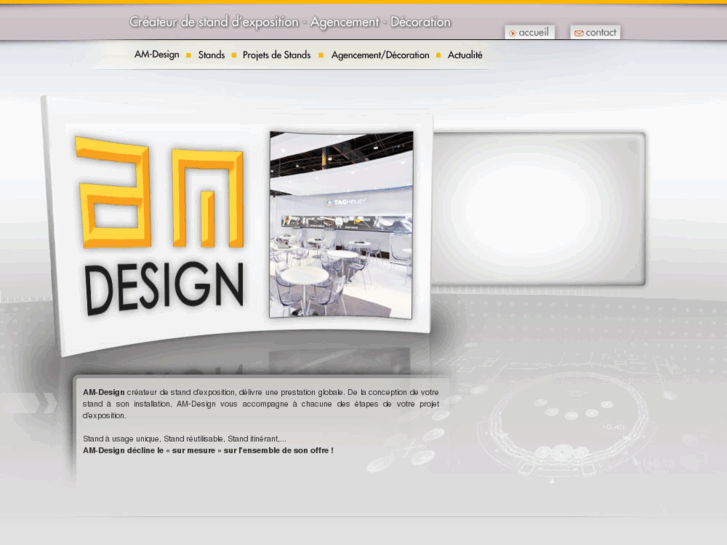Click the empty glowing panel on right
727x545 pixels.
[x=540, y=208]
